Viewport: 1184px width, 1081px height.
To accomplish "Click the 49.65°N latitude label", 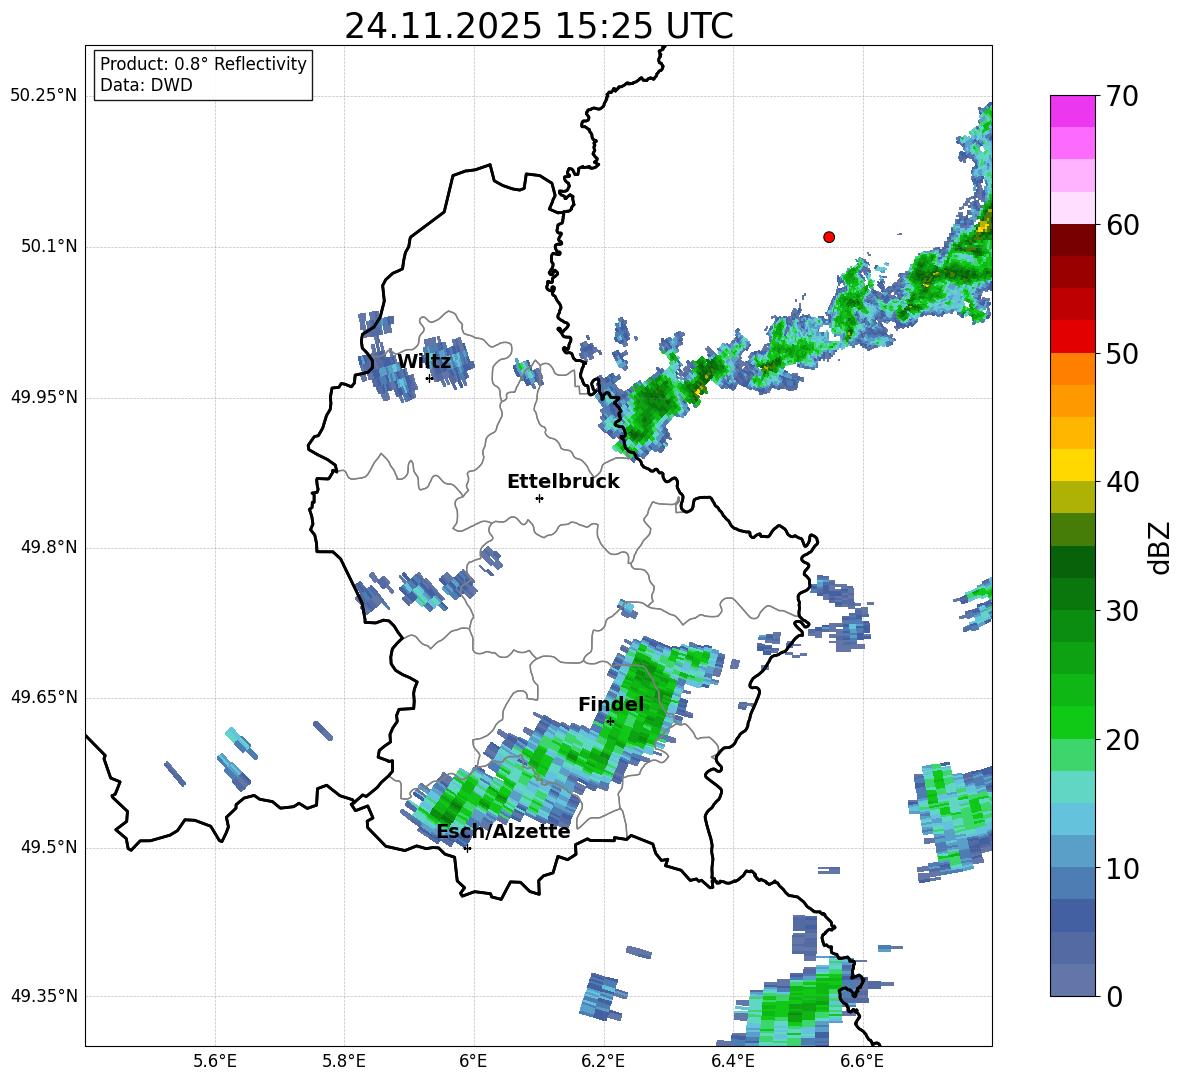I will [x=44, y=697].
